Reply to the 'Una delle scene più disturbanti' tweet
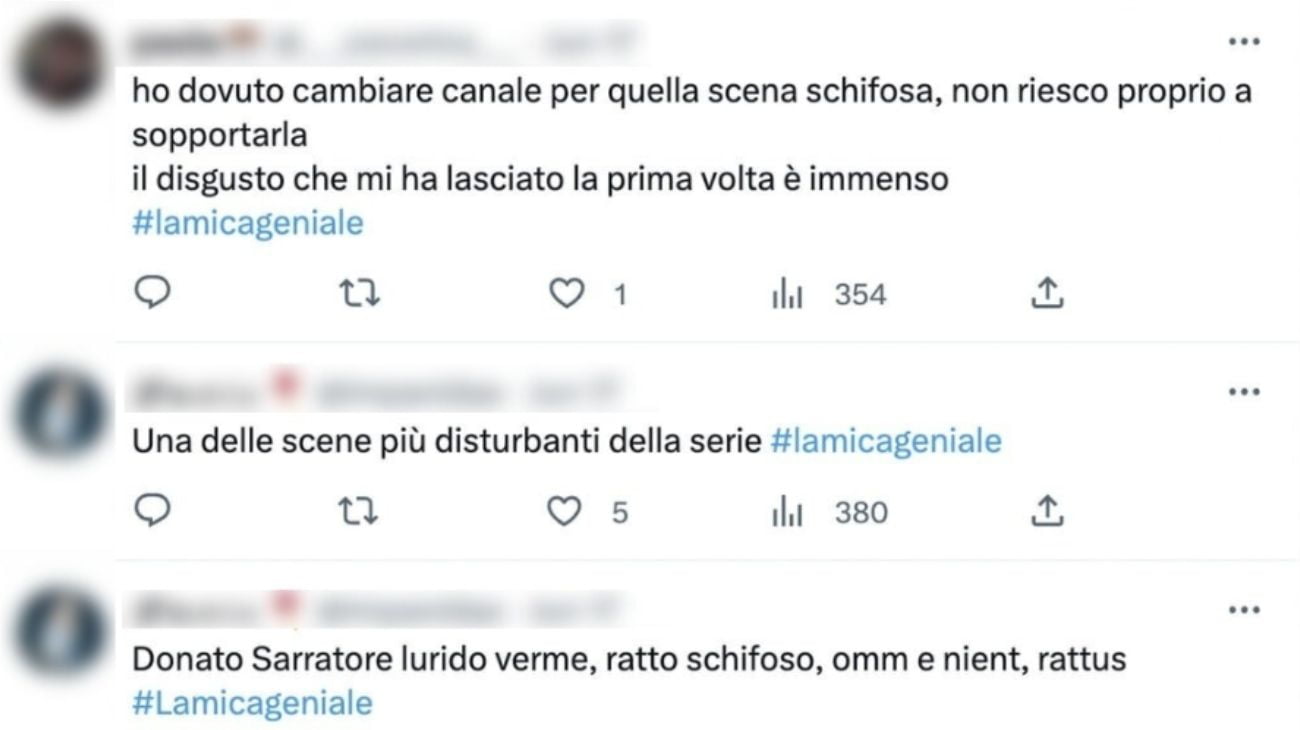The image size is (1300, 730). (152, 512)
